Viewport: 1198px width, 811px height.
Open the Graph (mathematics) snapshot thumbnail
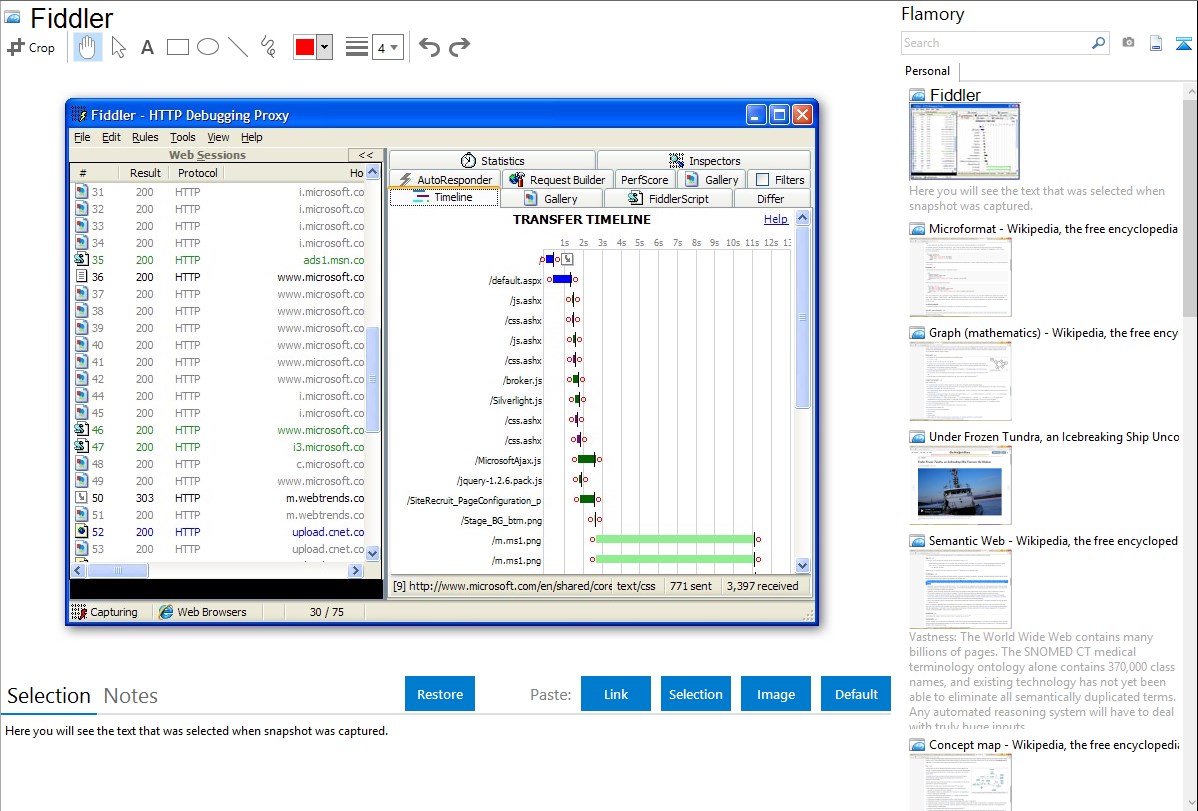point(960,381)
